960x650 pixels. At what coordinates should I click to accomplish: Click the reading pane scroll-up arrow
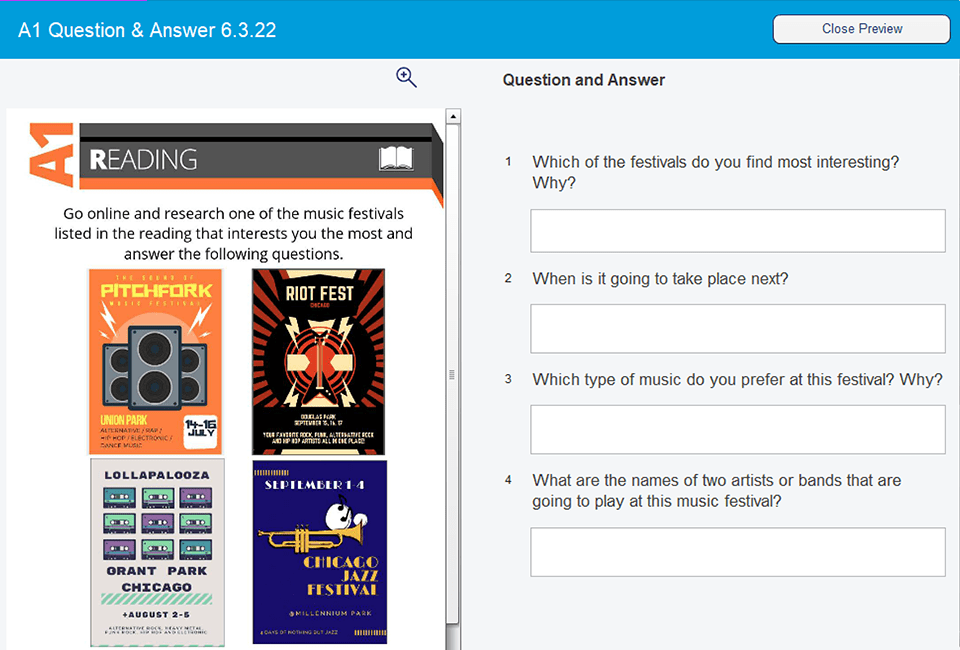pyautogui.click(x=453, y=116)
